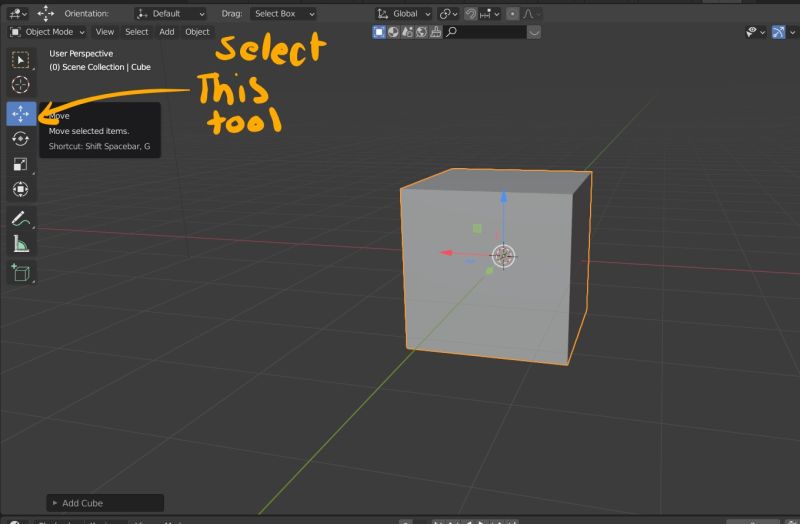Image resolution: width=800 pixels, height=524 pixels.
Task: Open proportional falloff curve dropdown
Action: (x=531, y=14)
